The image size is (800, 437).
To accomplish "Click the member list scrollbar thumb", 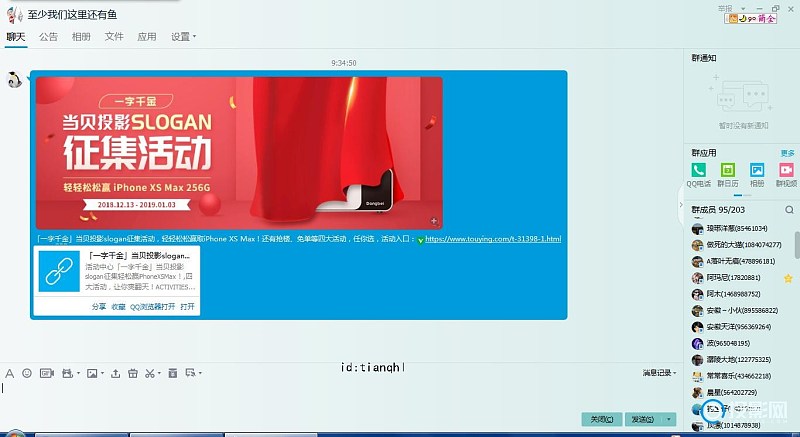I will [797, 245].
